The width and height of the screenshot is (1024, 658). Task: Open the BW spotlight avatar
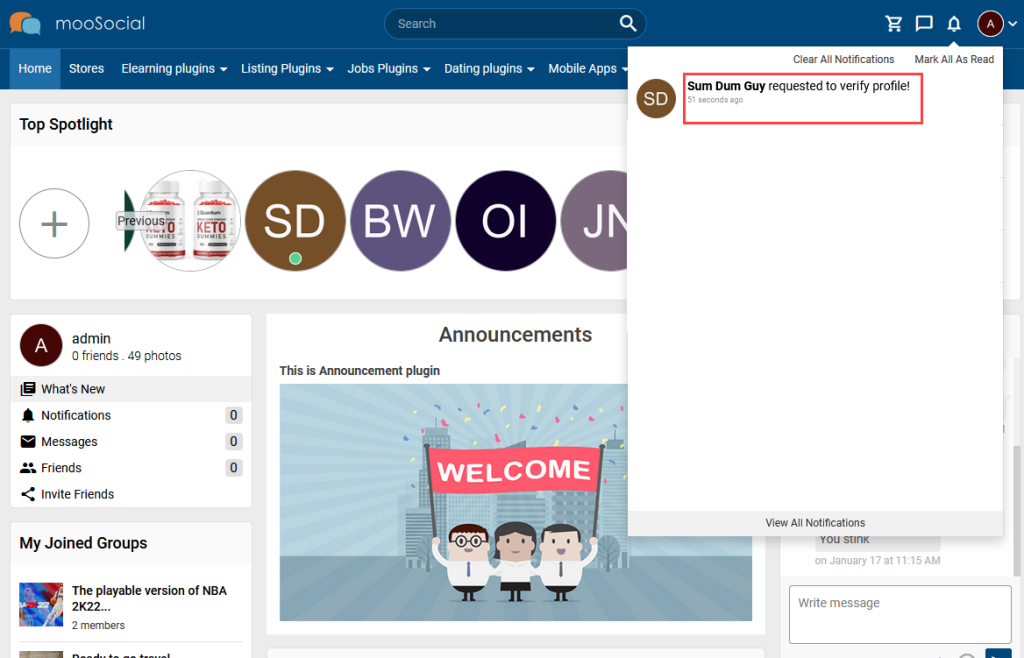(x=400, y=221)
